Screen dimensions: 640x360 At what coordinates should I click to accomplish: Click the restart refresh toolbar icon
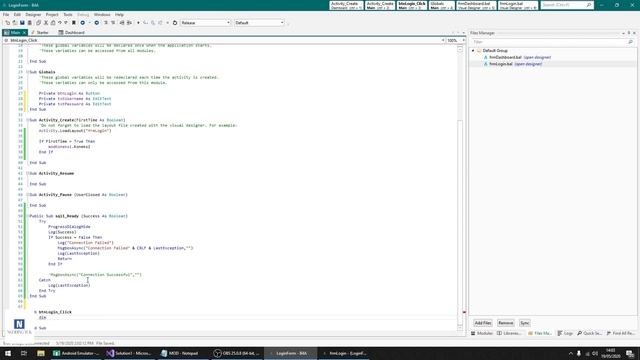[175, 23]
